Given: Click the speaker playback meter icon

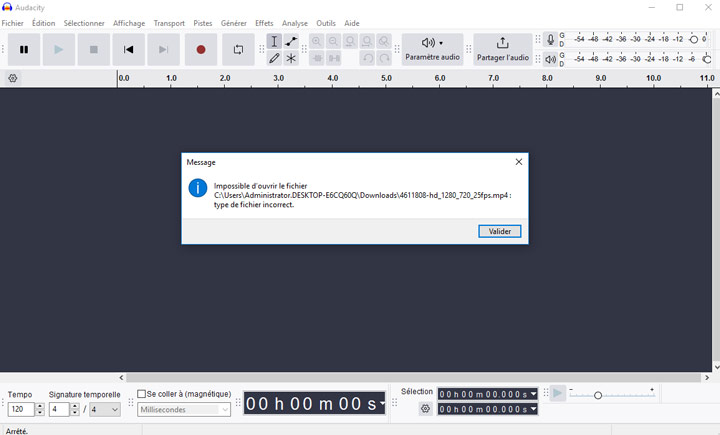Looking at the screenshot, I should (550, 59).
